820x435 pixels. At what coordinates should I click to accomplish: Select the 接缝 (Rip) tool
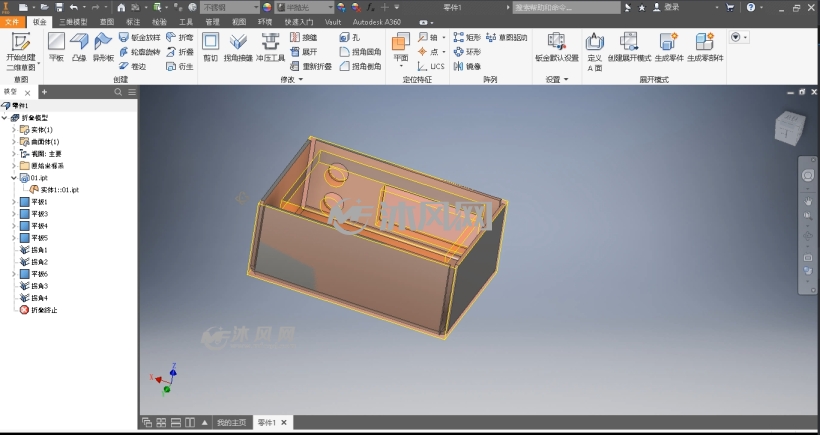tap(303, 38)
